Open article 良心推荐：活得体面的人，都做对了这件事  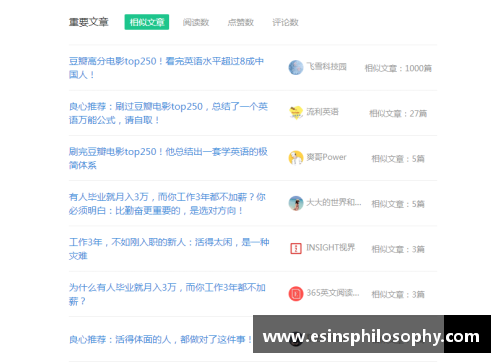[x=160, y=339]
